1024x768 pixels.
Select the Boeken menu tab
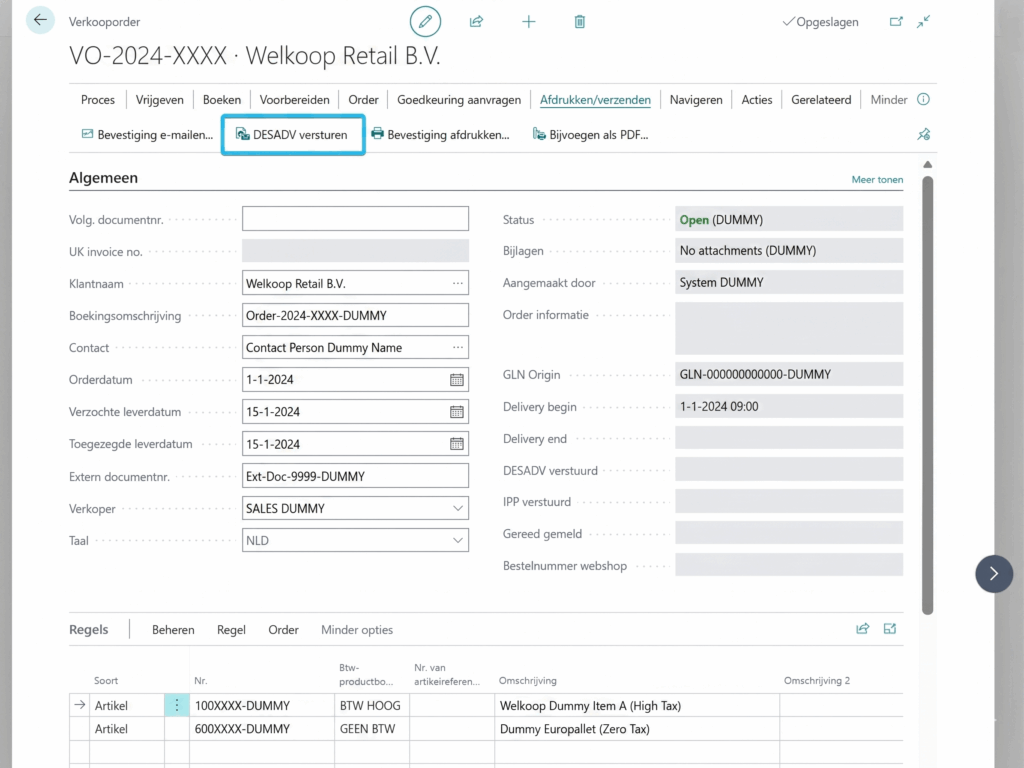coord(221,99)
